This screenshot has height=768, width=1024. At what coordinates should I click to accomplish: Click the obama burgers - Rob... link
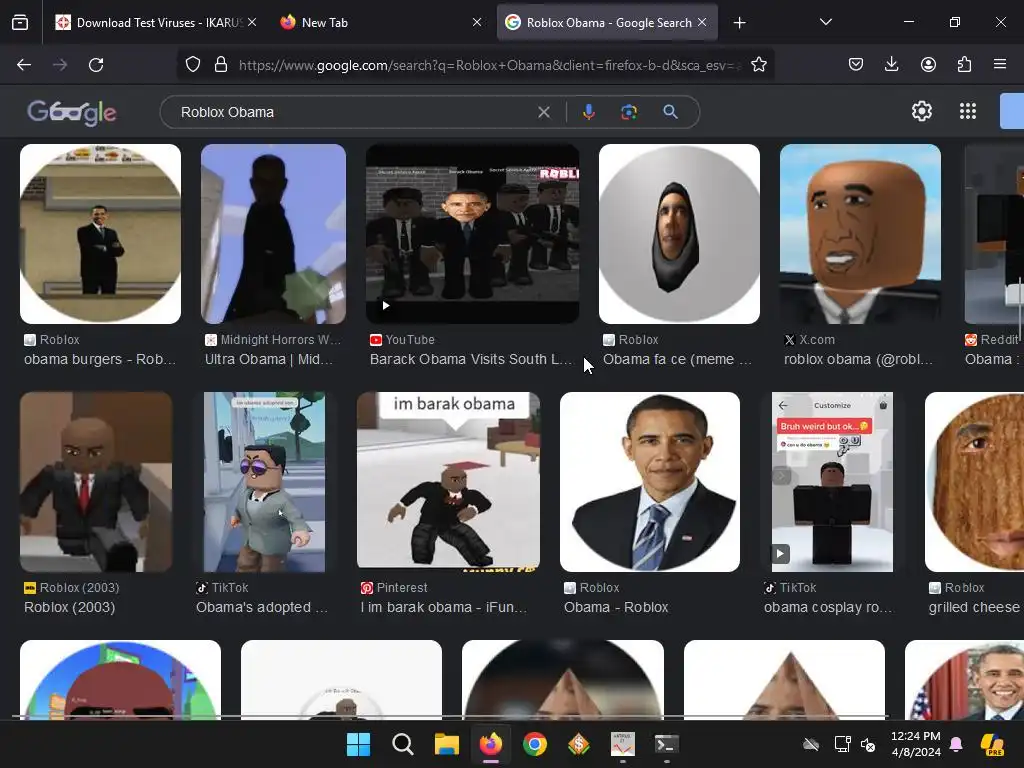tap(100, 359)
